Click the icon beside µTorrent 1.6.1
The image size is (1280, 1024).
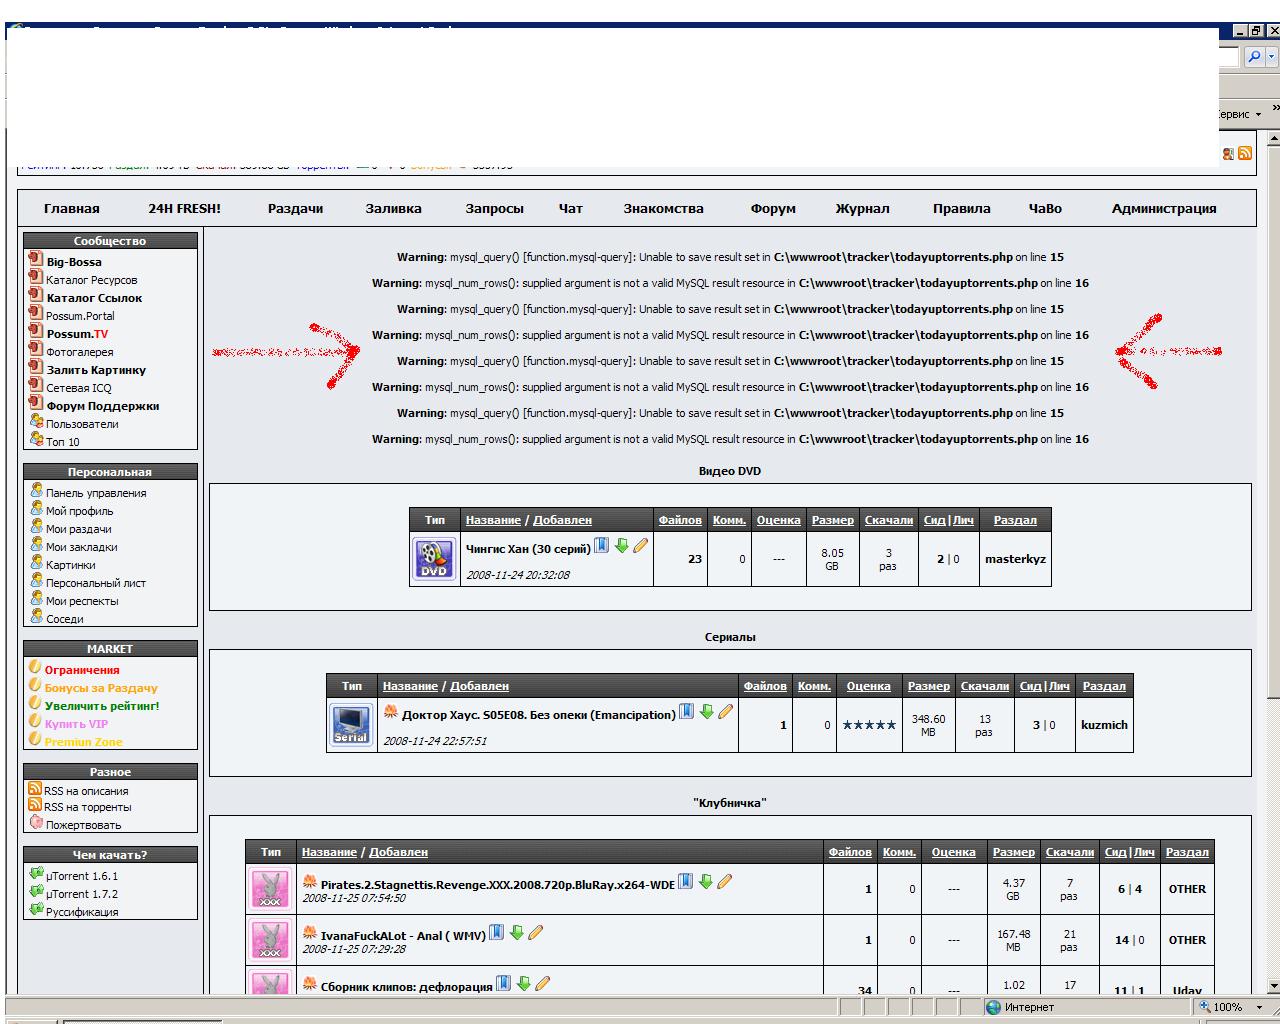[x=37, y=873]
